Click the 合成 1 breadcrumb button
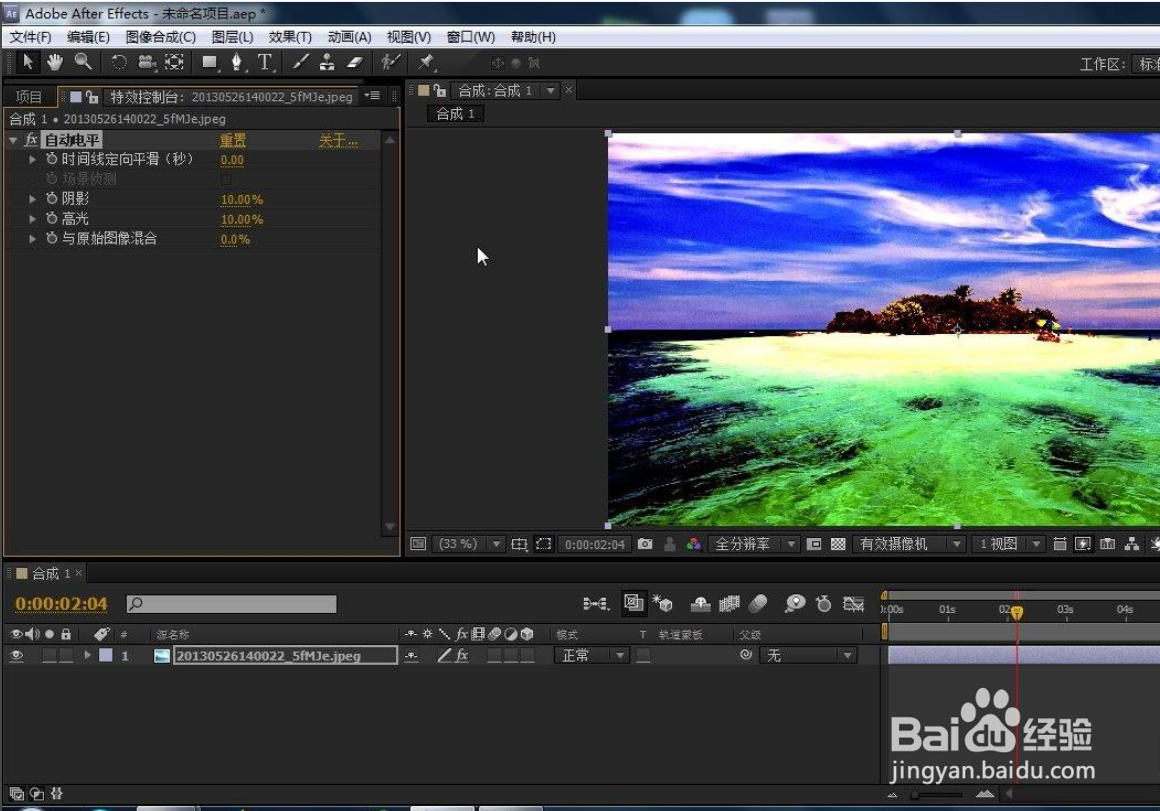The height and width of the screenshot is (811, 1160). coord(456,114)
